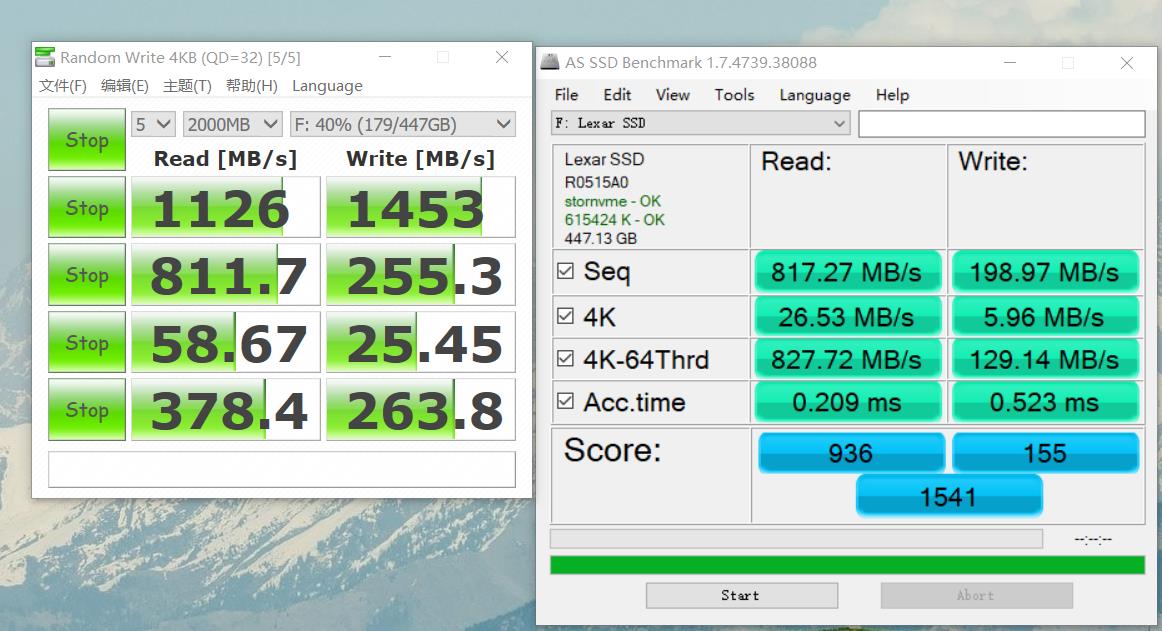Click the top Stop button beside test count

coord(87,139)
